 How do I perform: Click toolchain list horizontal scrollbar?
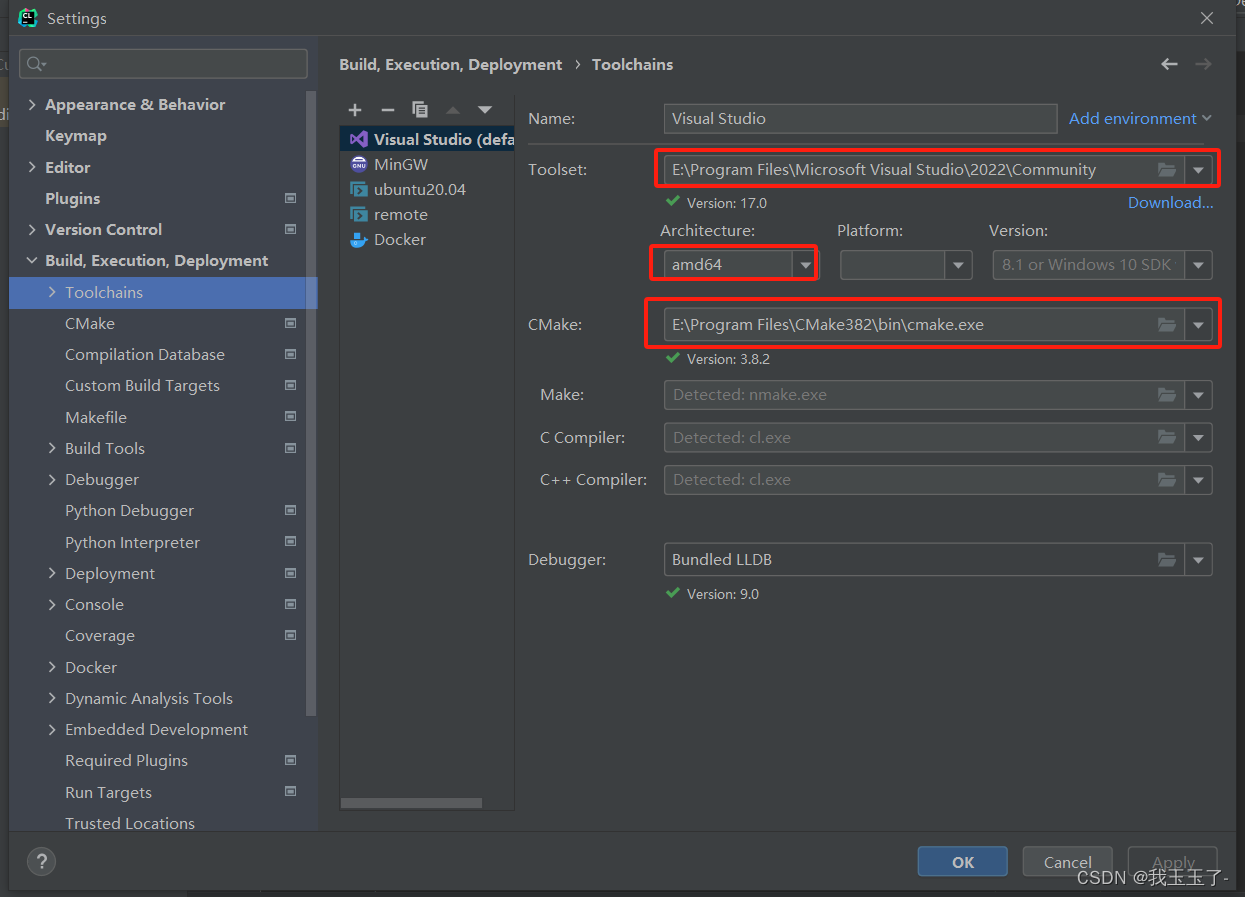click(411, 803)
